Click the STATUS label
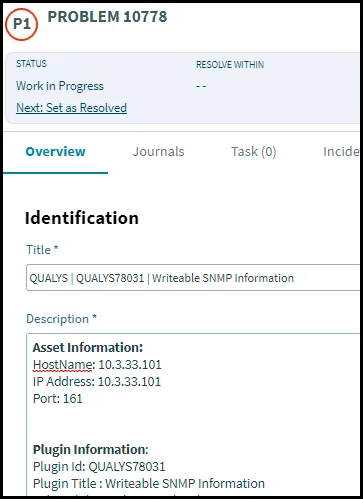The width and height of the screenshot is (363, 499). (x=32, y=64)
